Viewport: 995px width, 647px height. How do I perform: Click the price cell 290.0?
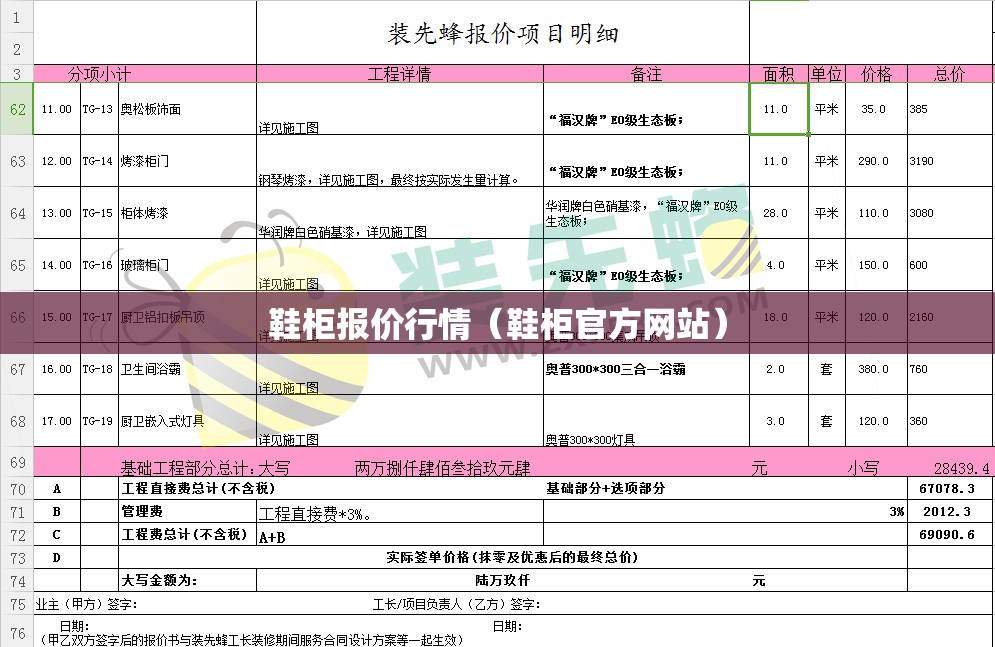coord(876,161)
